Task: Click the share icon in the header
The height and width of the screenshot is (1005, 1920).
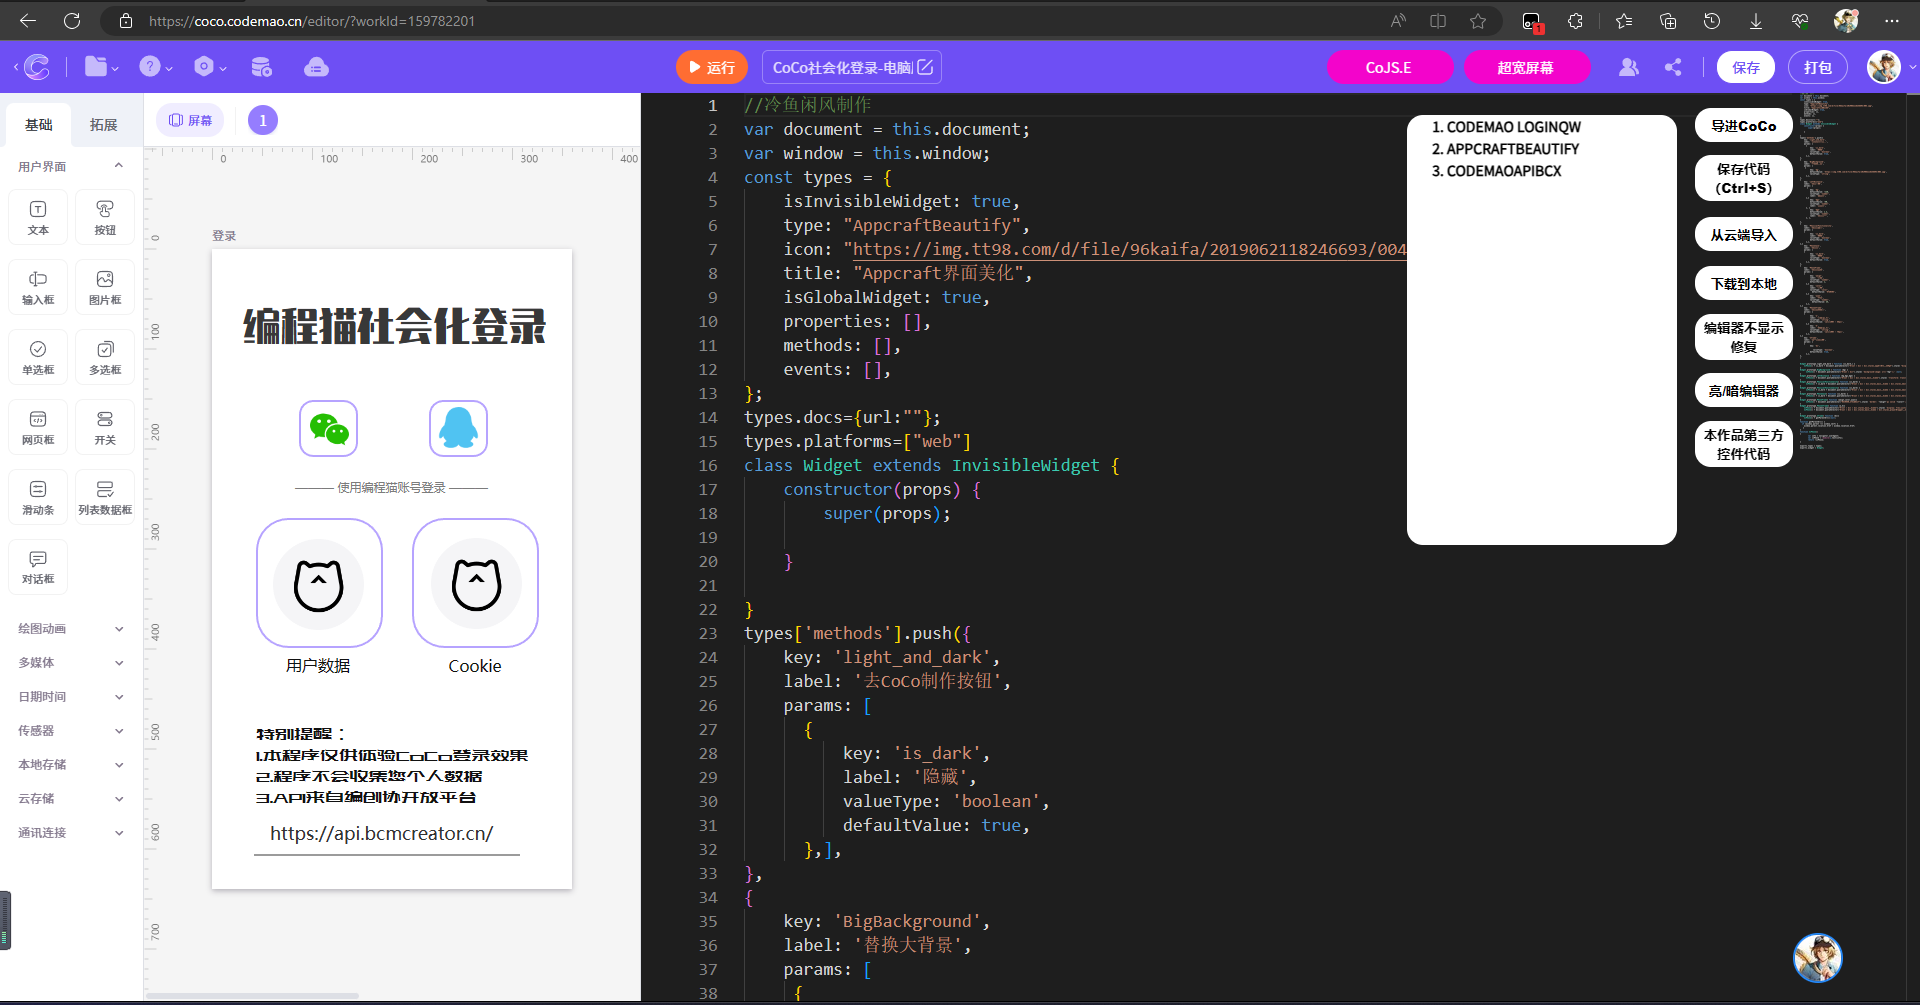Action: point(1673,67)
